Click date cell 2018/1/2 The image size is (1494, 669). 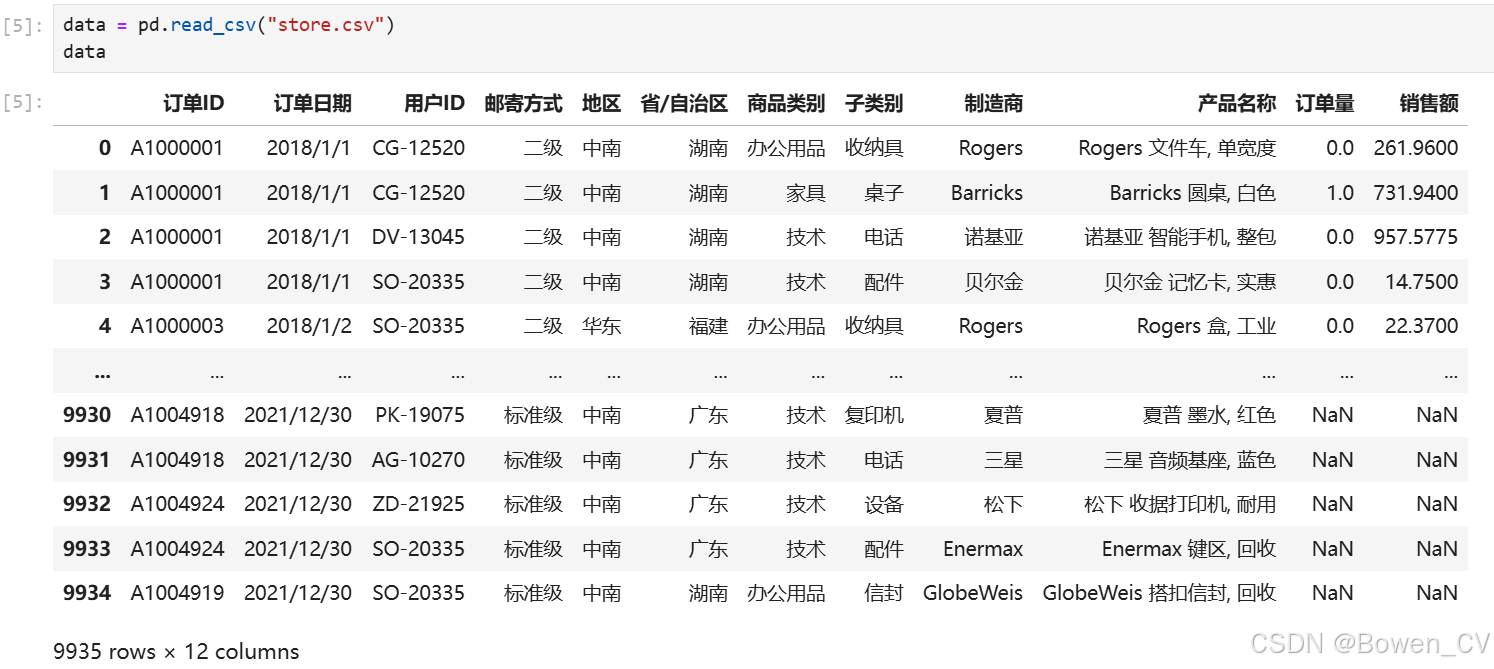(x=309, y=326)
